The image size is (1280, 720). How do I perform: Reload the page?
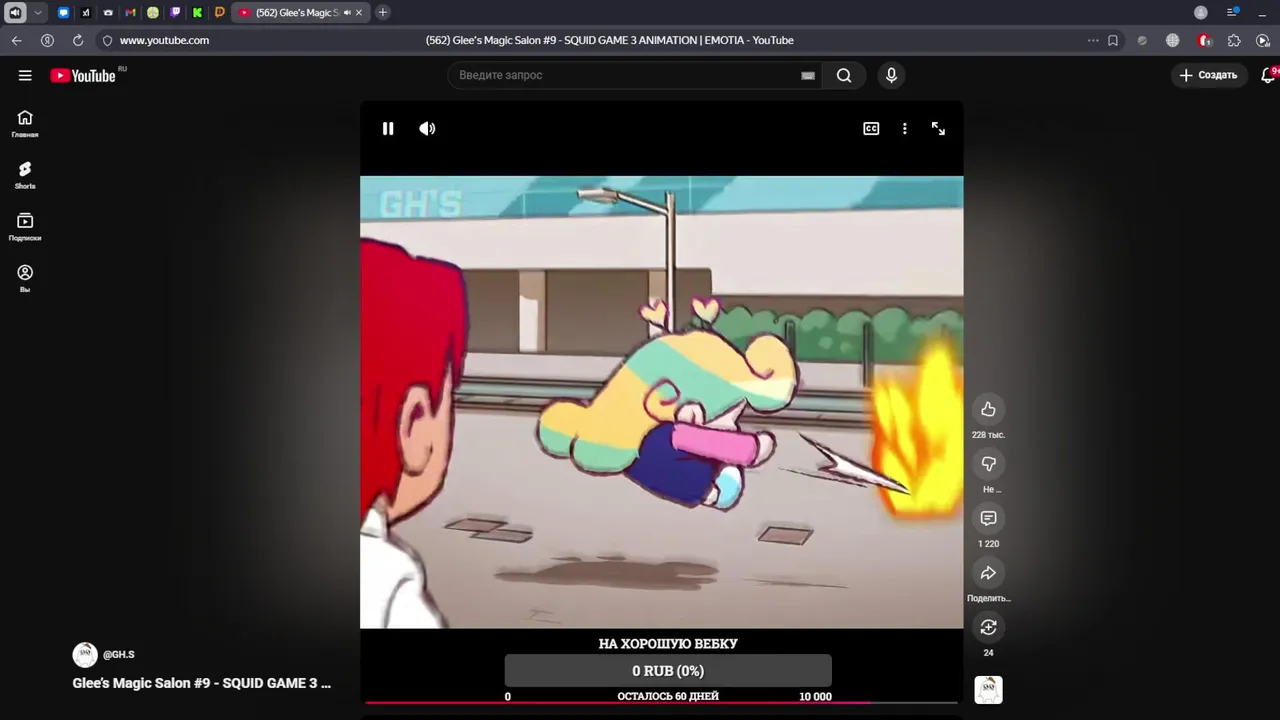tap(77, 40)
